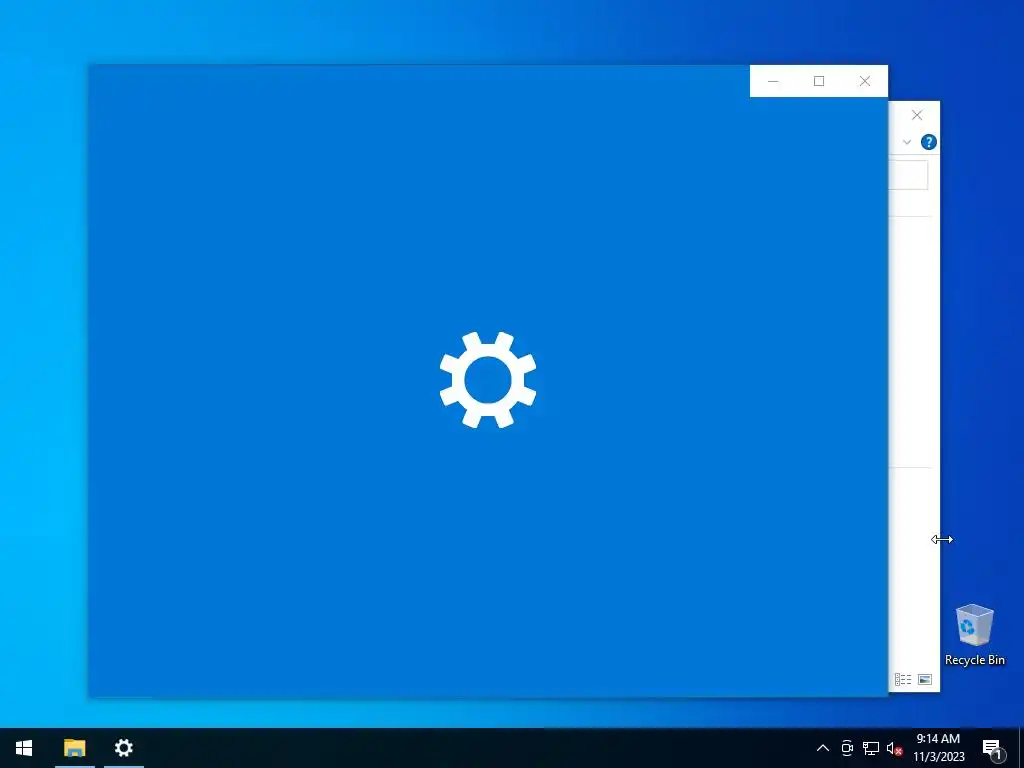The image size is (1024, 768).
Task: Maximize the Settings window
Action: tap(819, 81)
